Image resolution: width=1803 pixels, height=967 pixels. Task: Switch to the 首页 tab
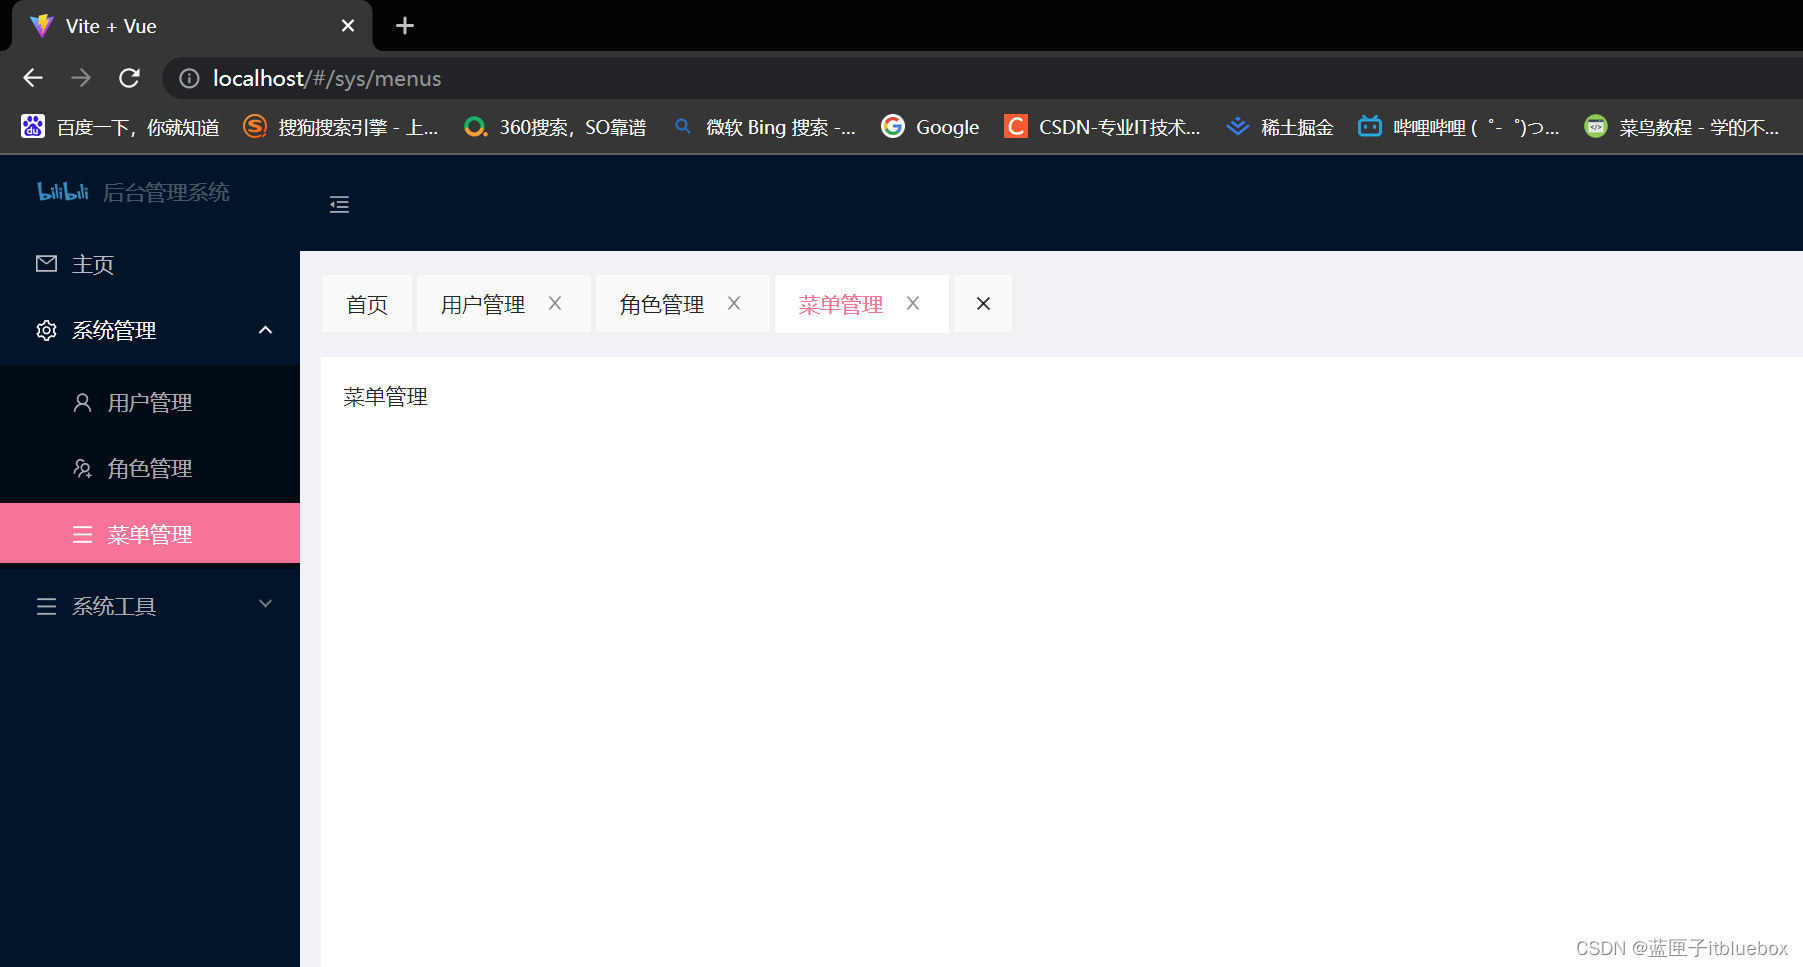pyautogui.click(x=366, y=303)
